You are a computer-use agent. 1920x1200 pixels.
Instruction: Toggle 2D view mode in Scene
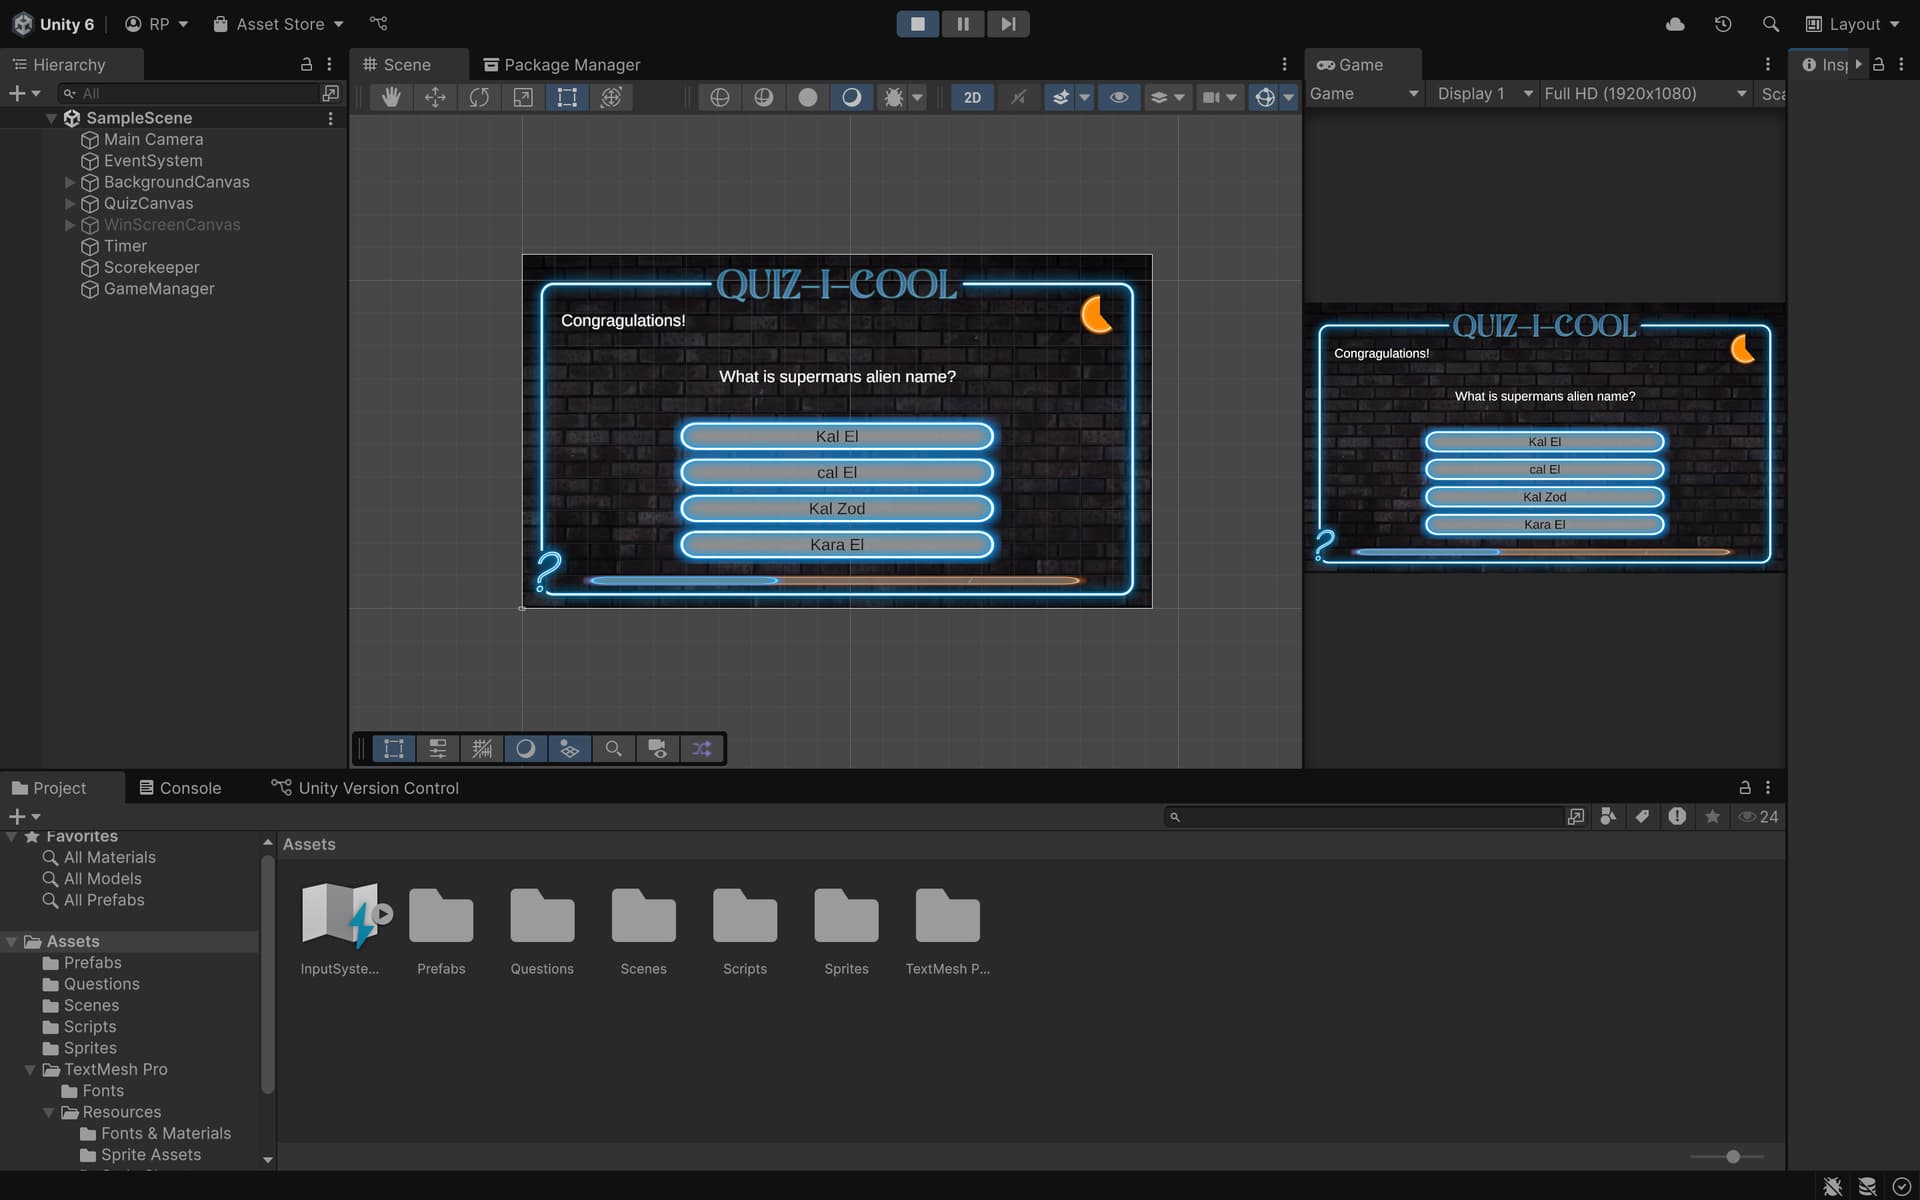[972, 97]
